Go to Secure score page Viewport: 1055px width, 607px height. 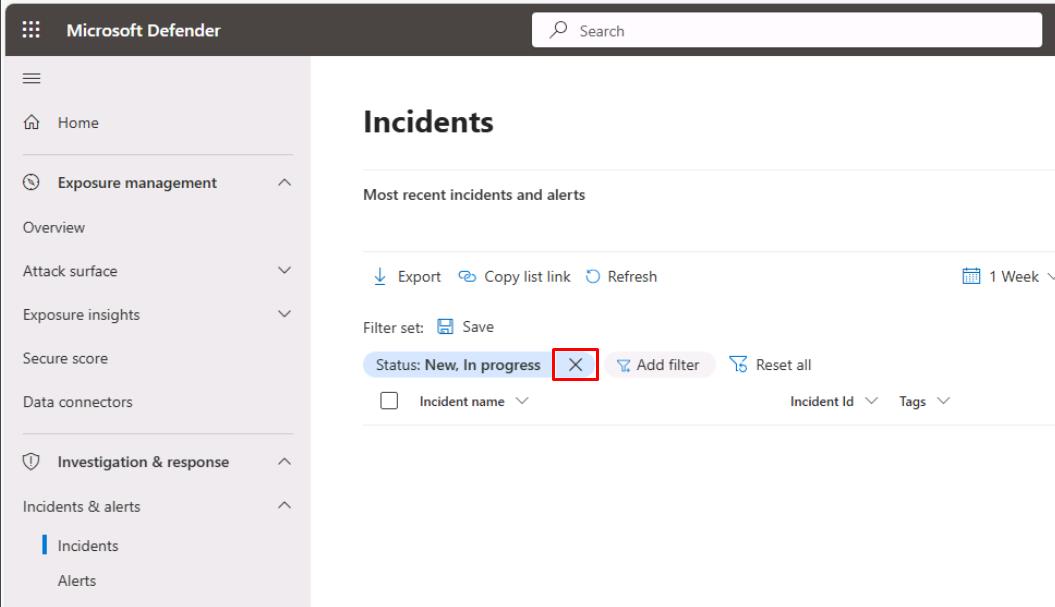(x=65, y=358)
